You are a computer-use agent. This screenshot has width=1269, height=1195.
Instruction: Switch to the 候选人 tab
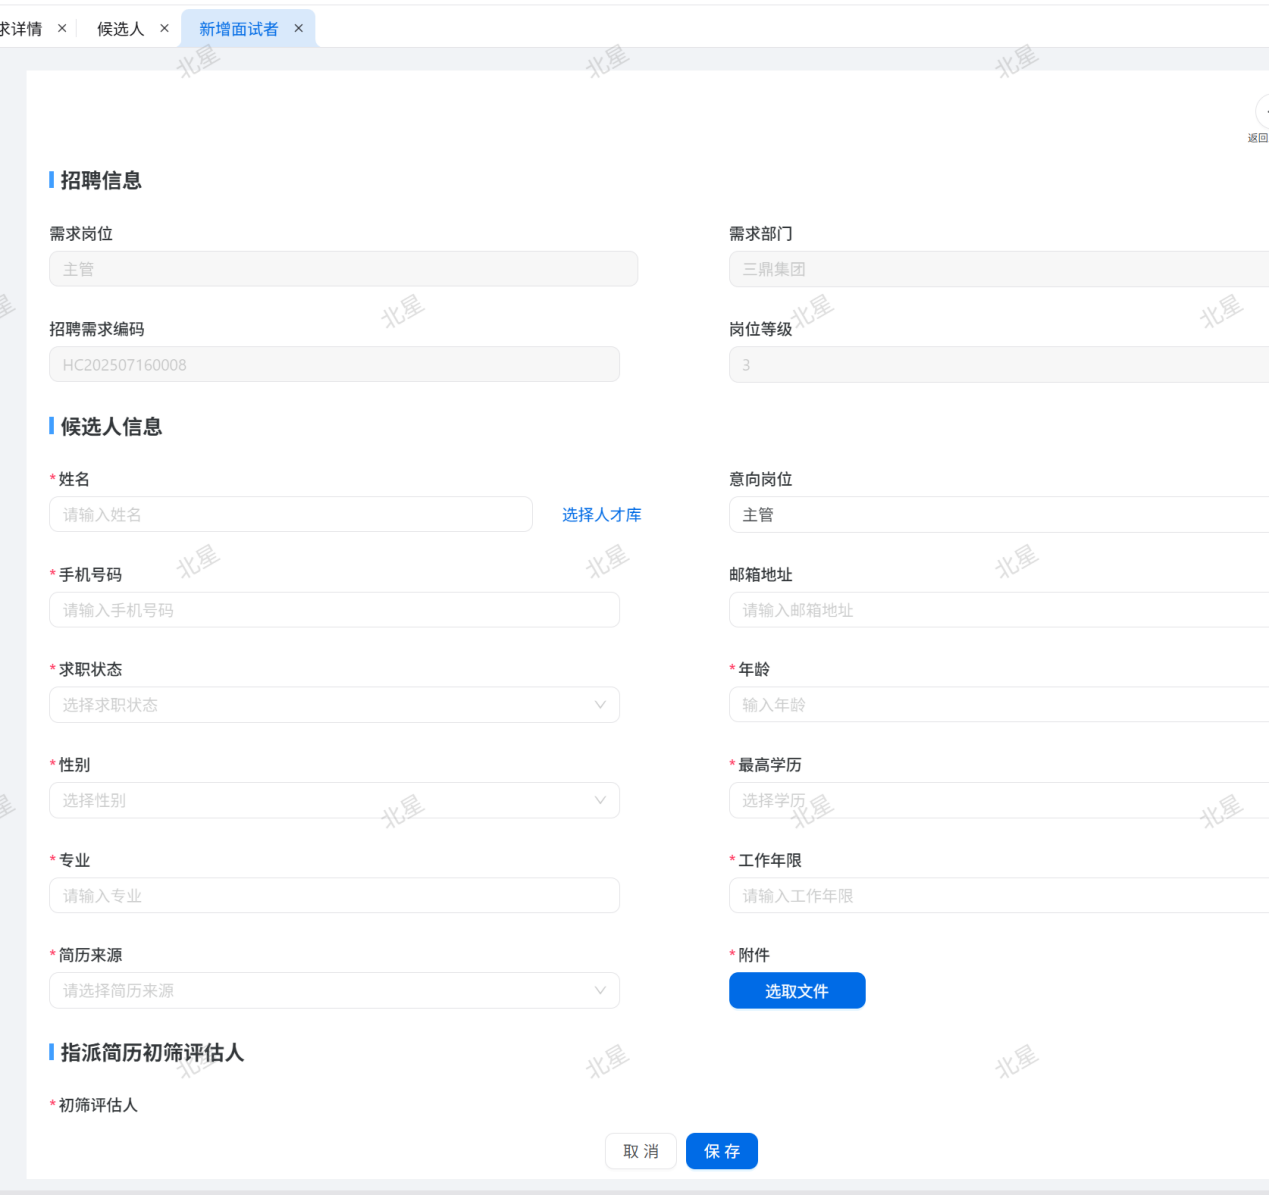click(x=120, y=29)
